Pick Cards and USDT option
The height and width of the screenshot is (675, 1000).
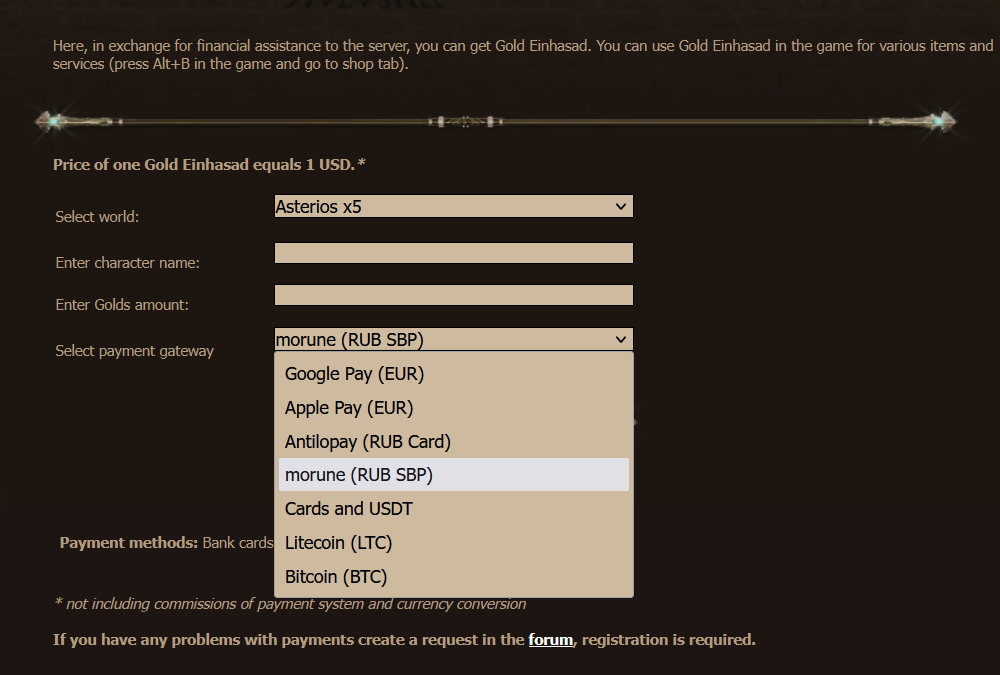(453, 508)
